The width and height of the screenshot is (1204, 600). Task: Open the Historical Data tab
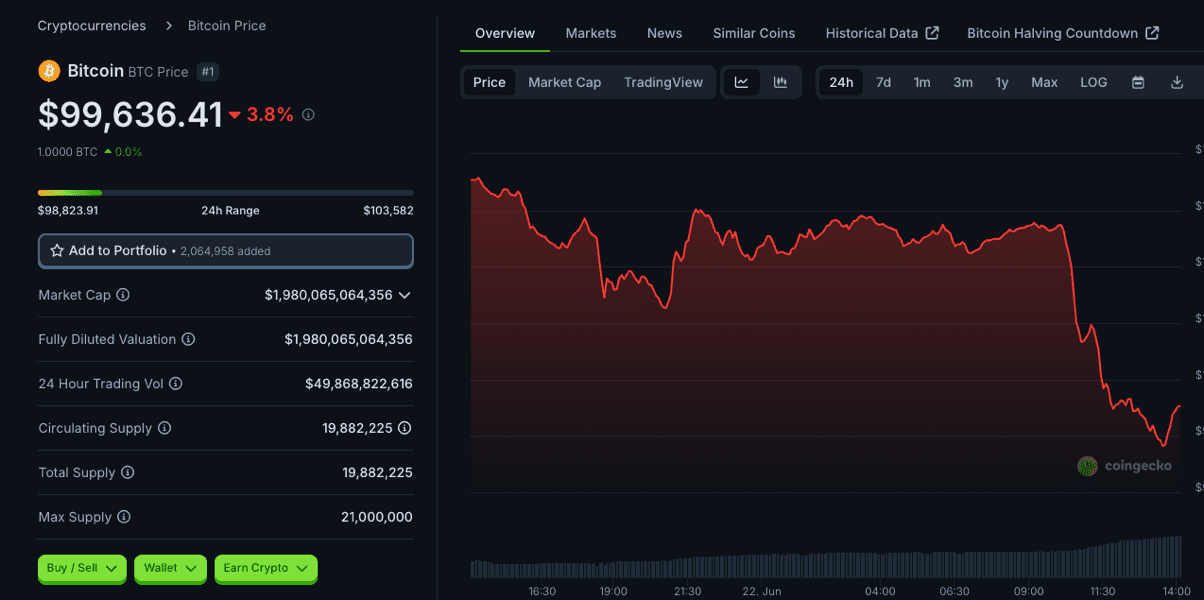coord(882,33)
